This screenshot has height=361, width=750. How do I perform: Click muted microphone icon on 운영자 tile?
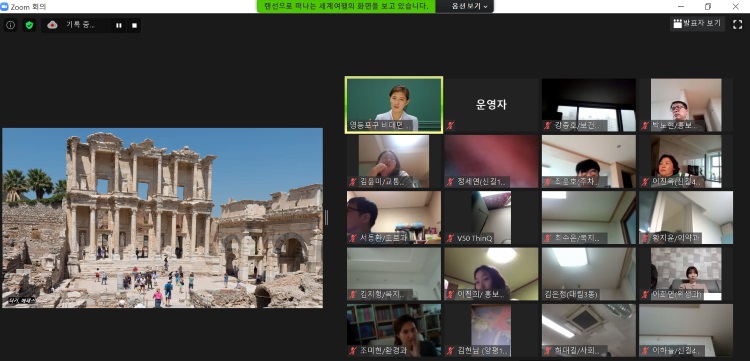pyautogui.click(x=450, y=126)
